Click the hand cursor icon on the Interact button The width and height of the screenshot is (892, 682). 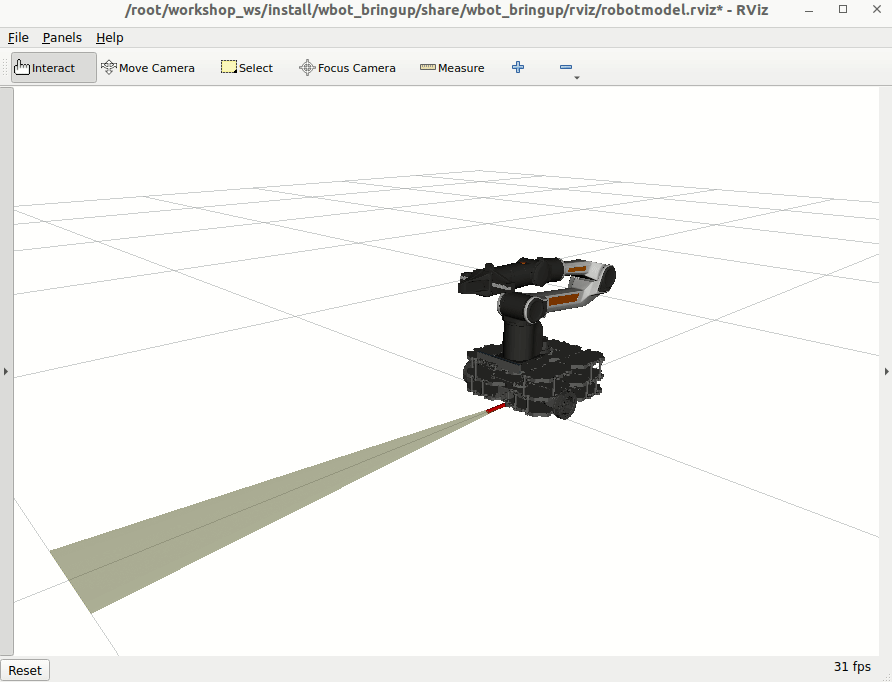pyautogui.click(x=22, y=65)
